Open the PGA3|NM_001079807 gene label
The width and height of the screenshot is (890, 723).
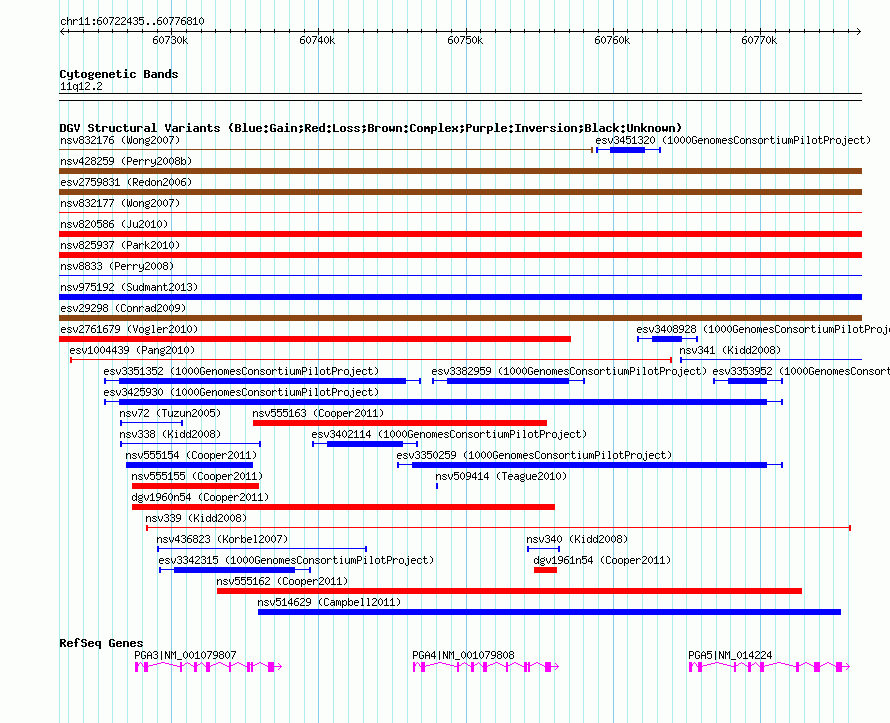[x=185, y=655]
